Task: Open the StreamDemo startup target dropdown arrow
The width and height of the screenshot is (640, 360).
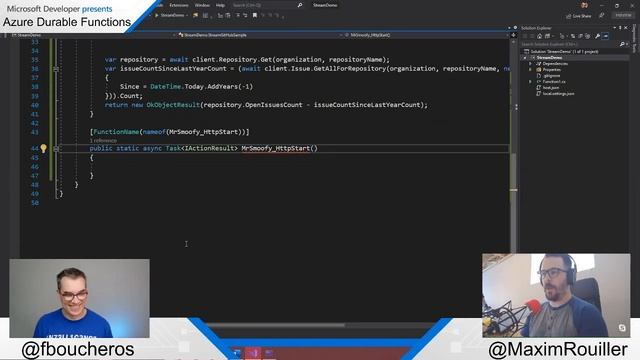Action: click(187, 16)
